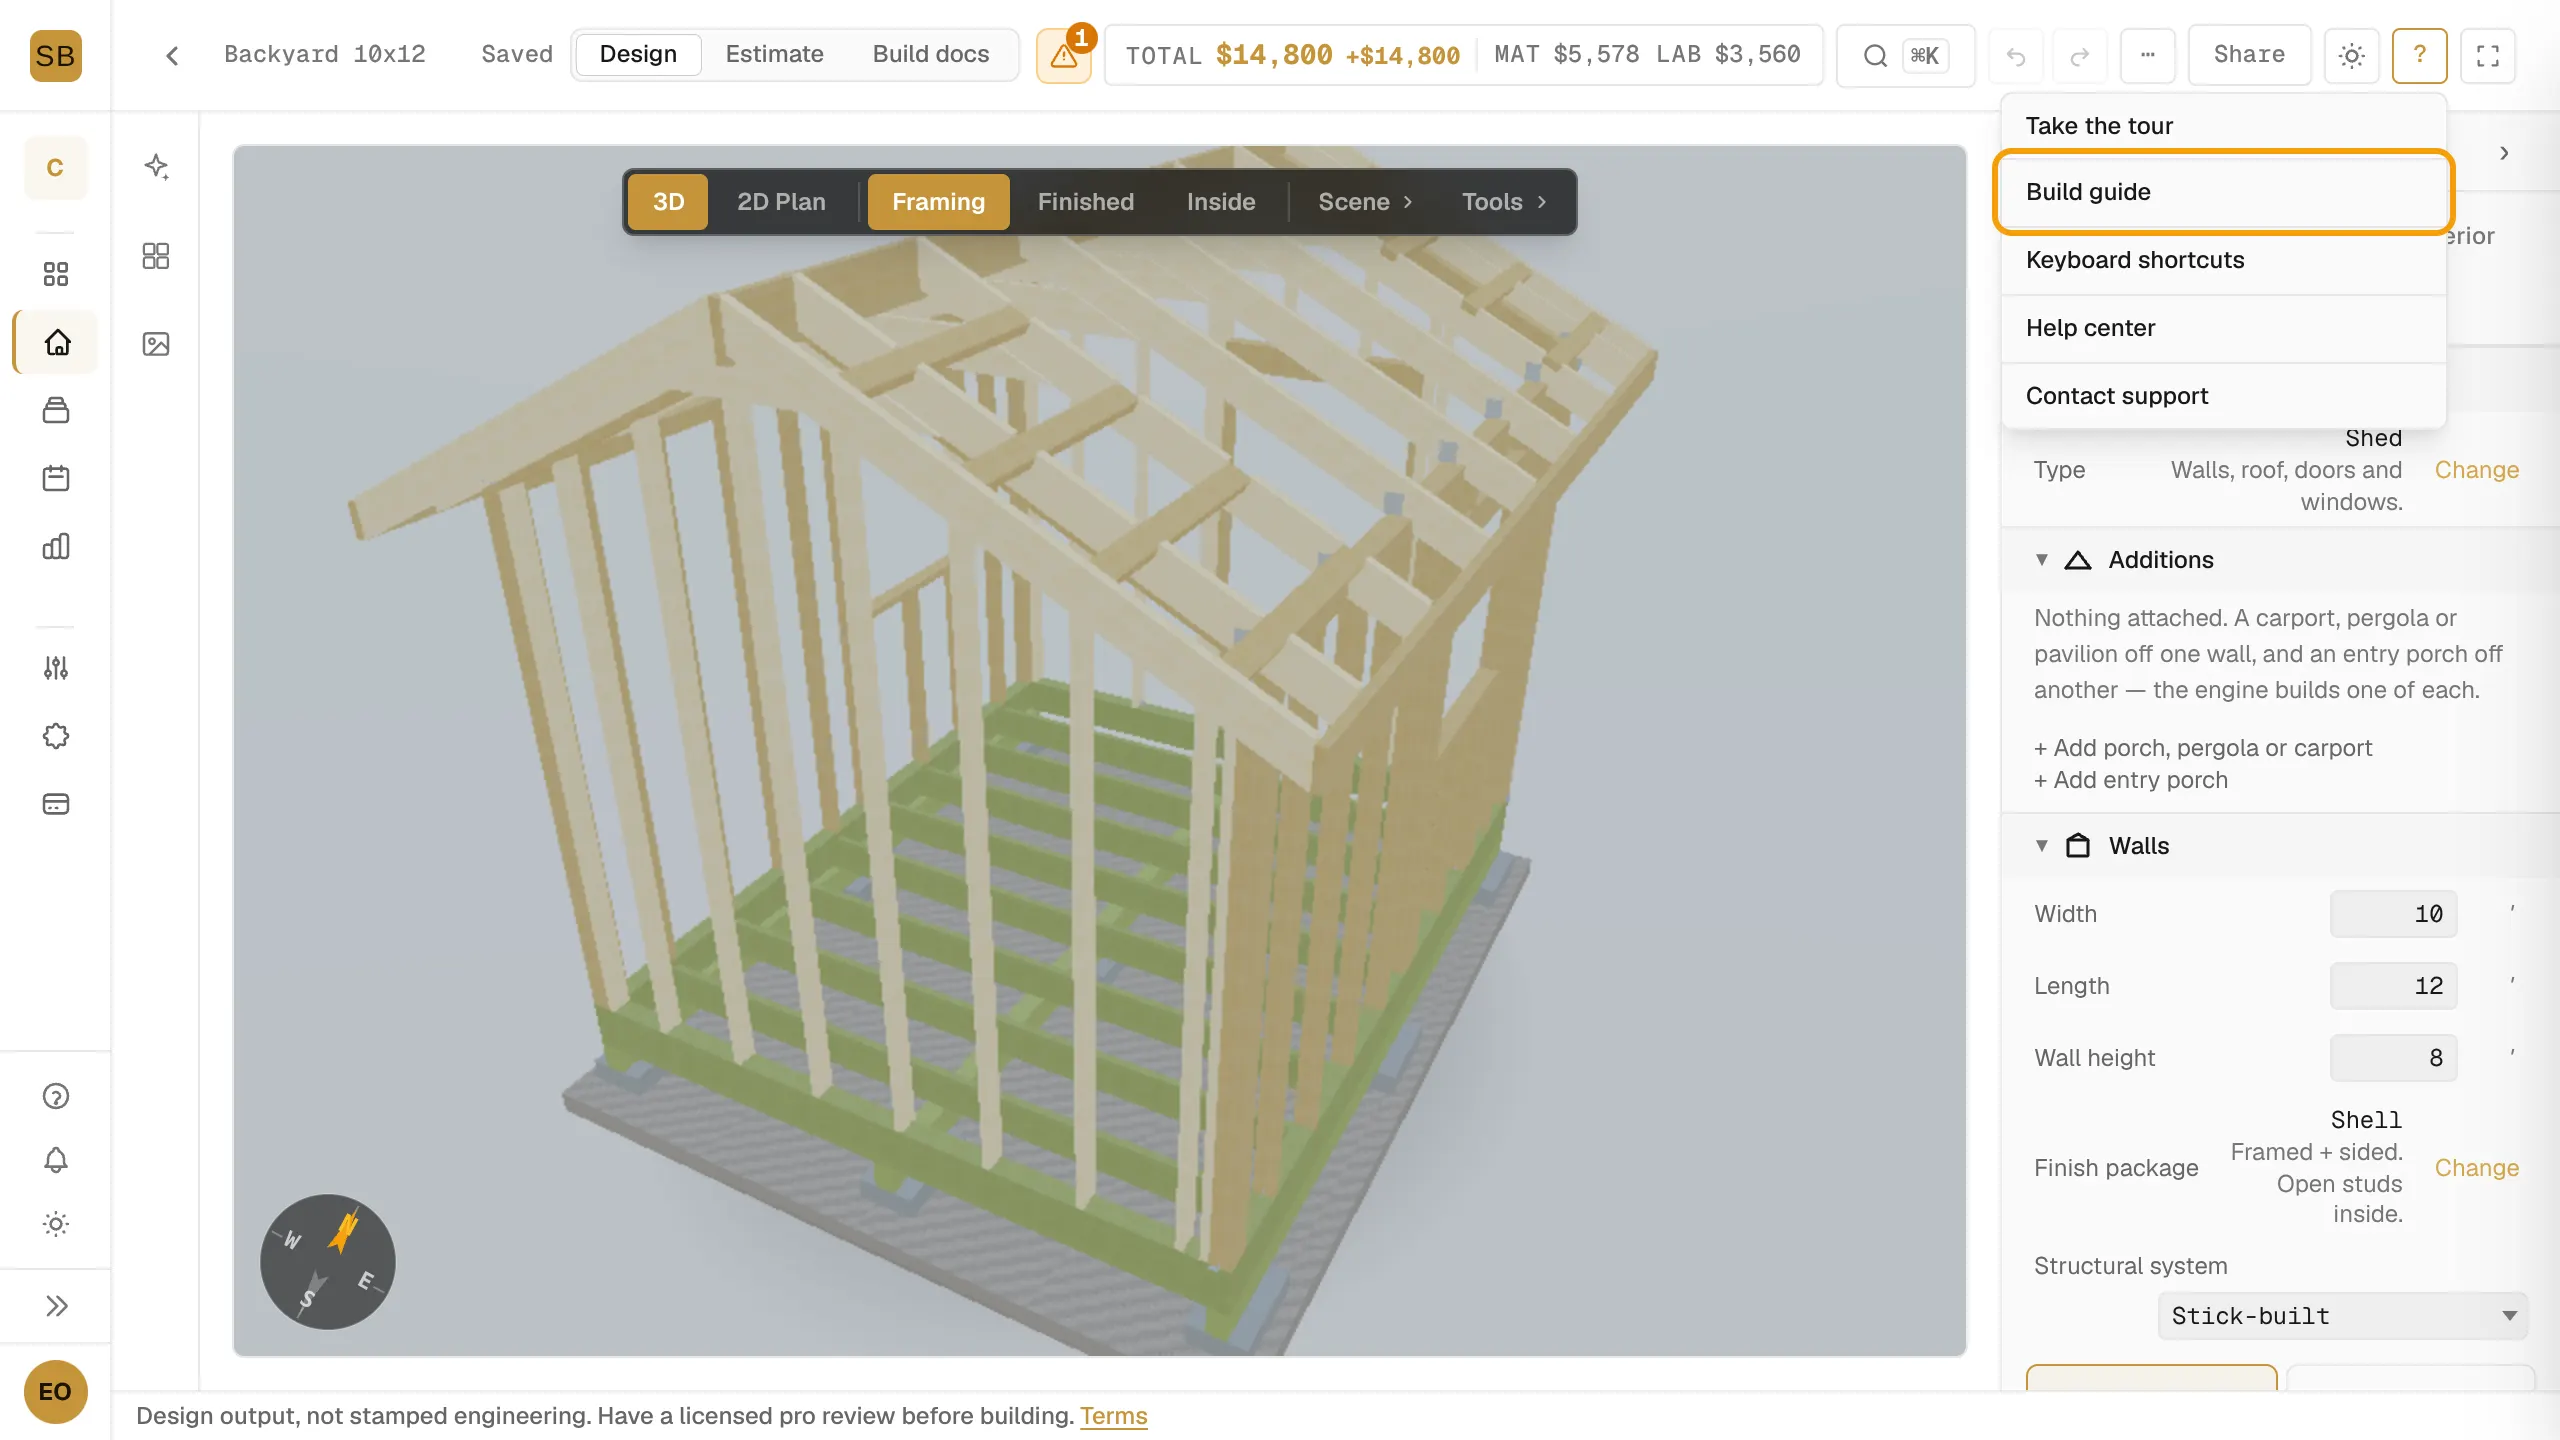Open the dashboard grid icon in left sidebar
2560x1440 pixels.
point(56,274)
